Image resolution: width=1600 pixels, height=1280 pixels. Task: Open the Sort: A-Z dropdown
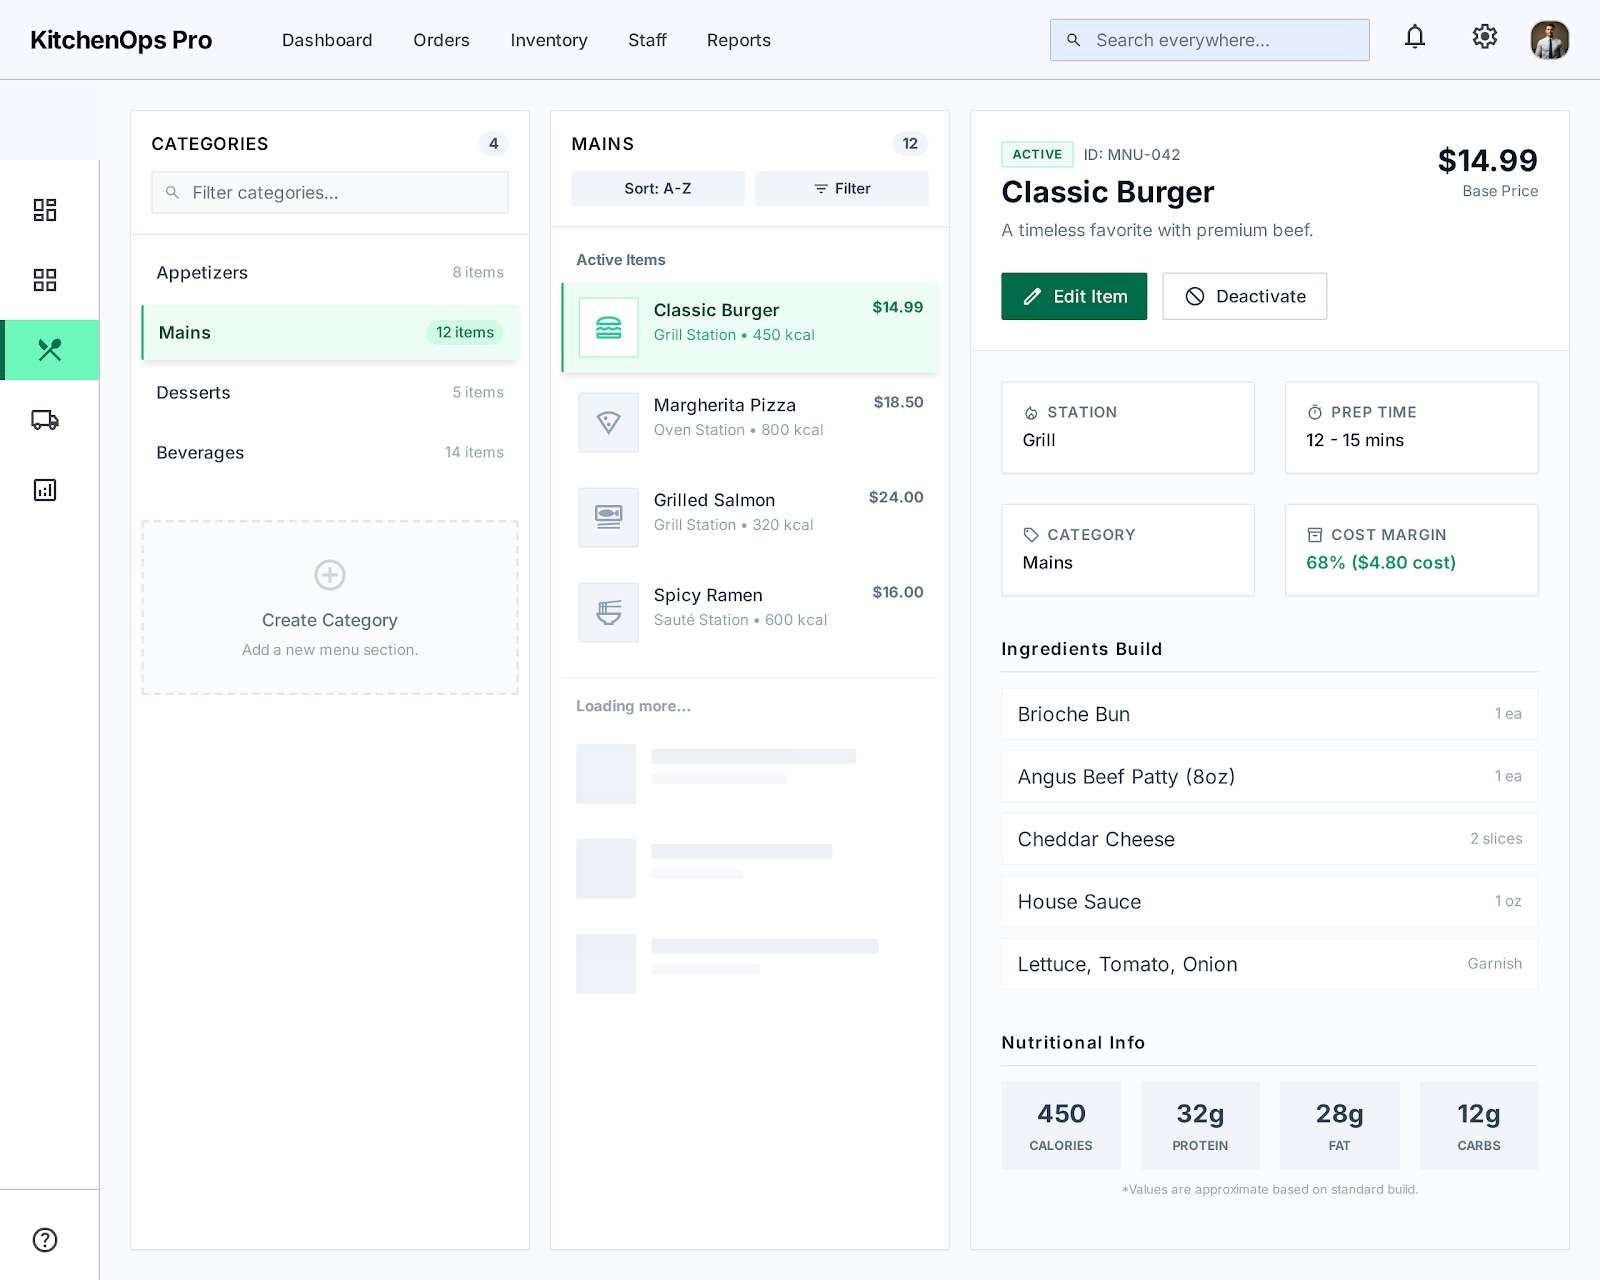(x=658, y=189)
